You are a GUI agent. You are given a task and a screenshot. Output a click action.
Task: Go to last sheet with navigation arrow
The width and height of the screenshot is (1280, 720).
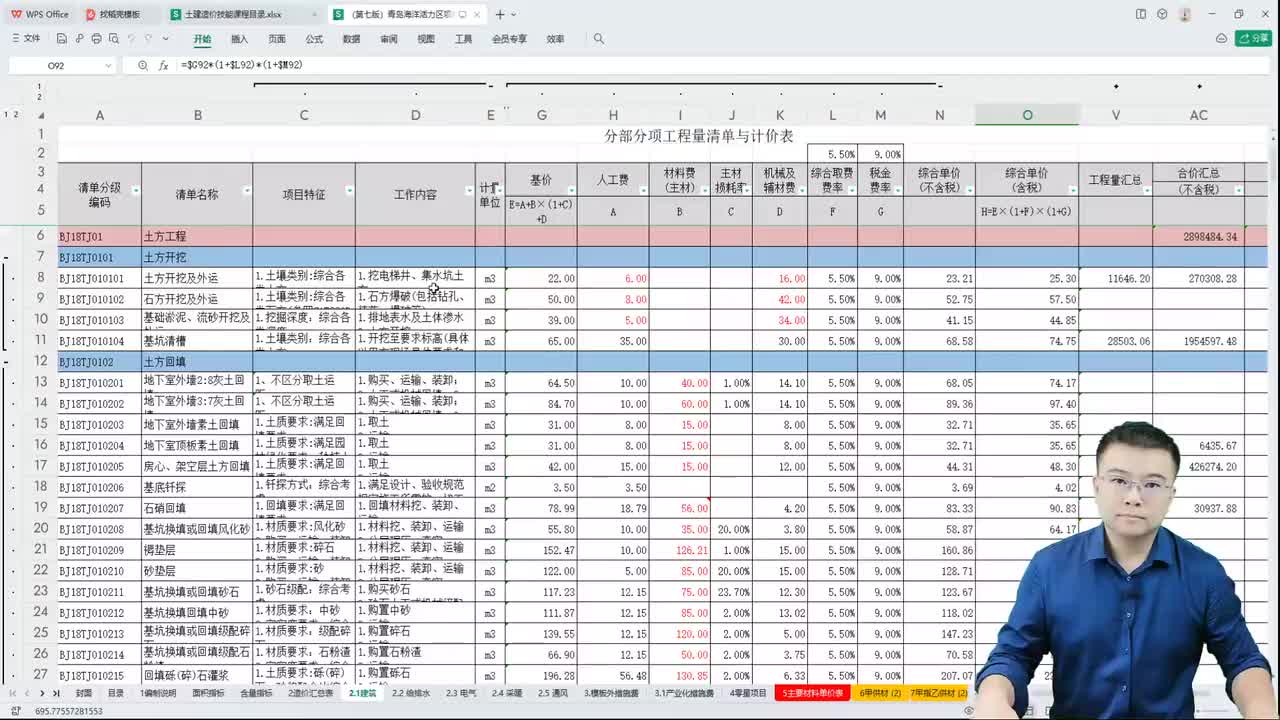click(57, 693)
